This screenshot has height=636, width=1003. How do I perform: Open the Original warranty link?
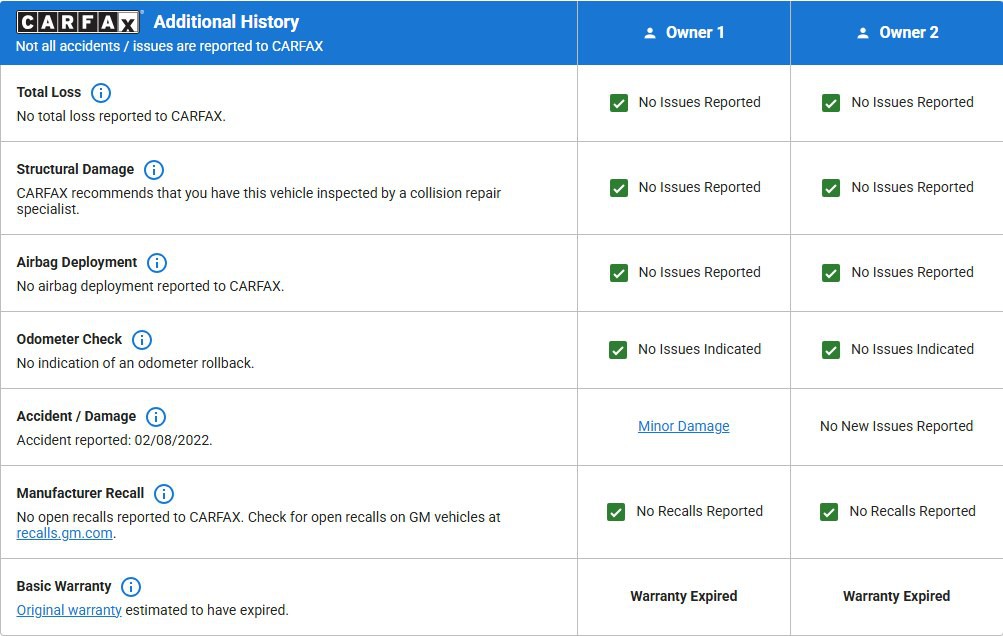69,610
